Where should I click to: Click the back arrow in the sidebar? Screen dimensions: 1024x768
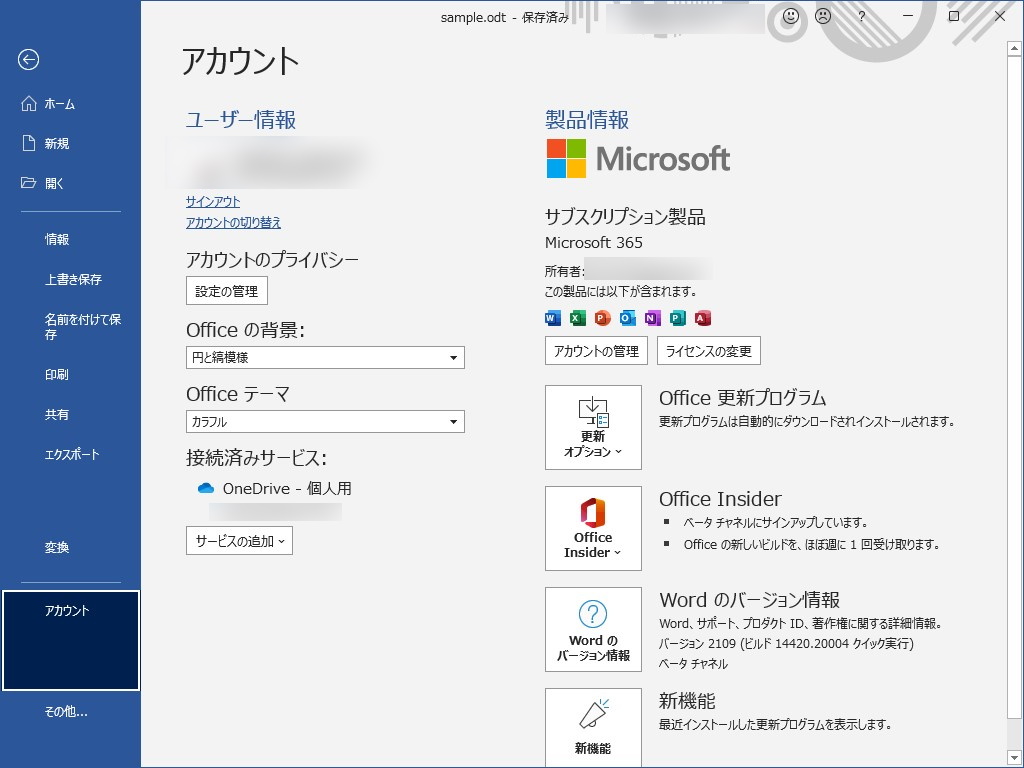[x=30, y=60]
